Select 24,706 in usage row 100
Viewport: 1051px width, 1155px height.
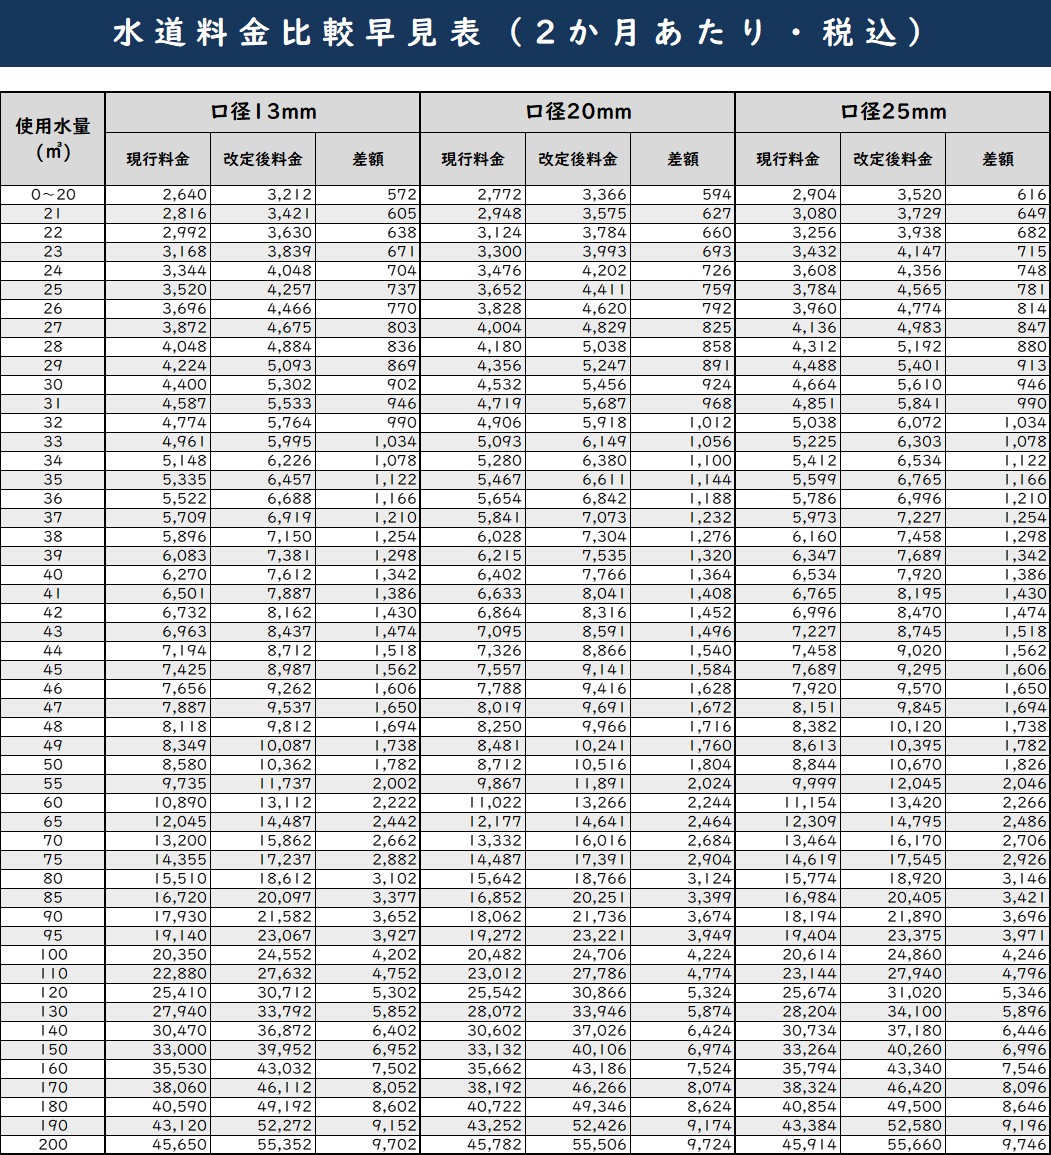[x=601, y=955]
